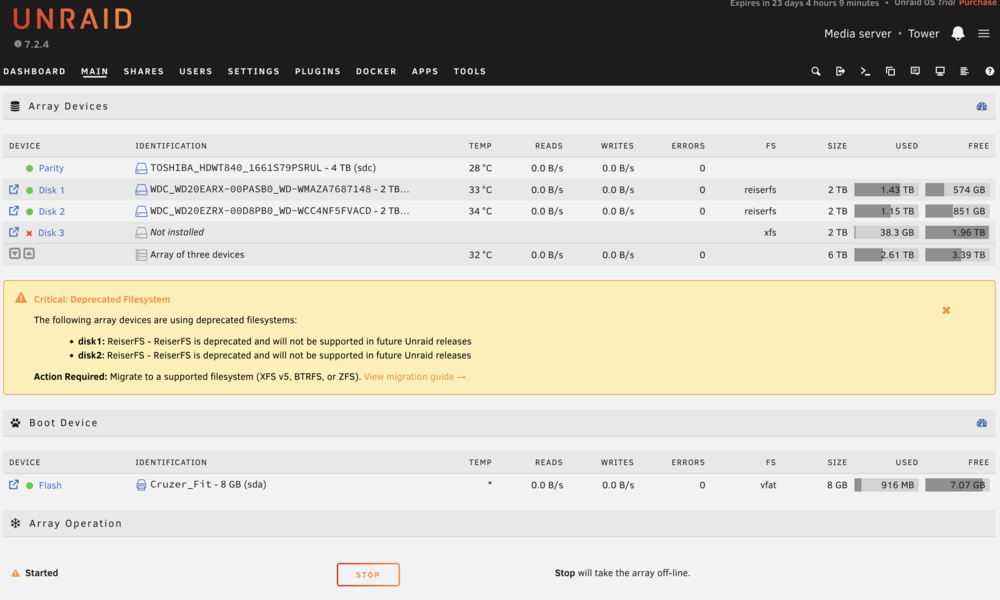This screenshot has height=600, width=1000.
Task: Browse Disk 2 via its arrow icon
Action: 13,210
